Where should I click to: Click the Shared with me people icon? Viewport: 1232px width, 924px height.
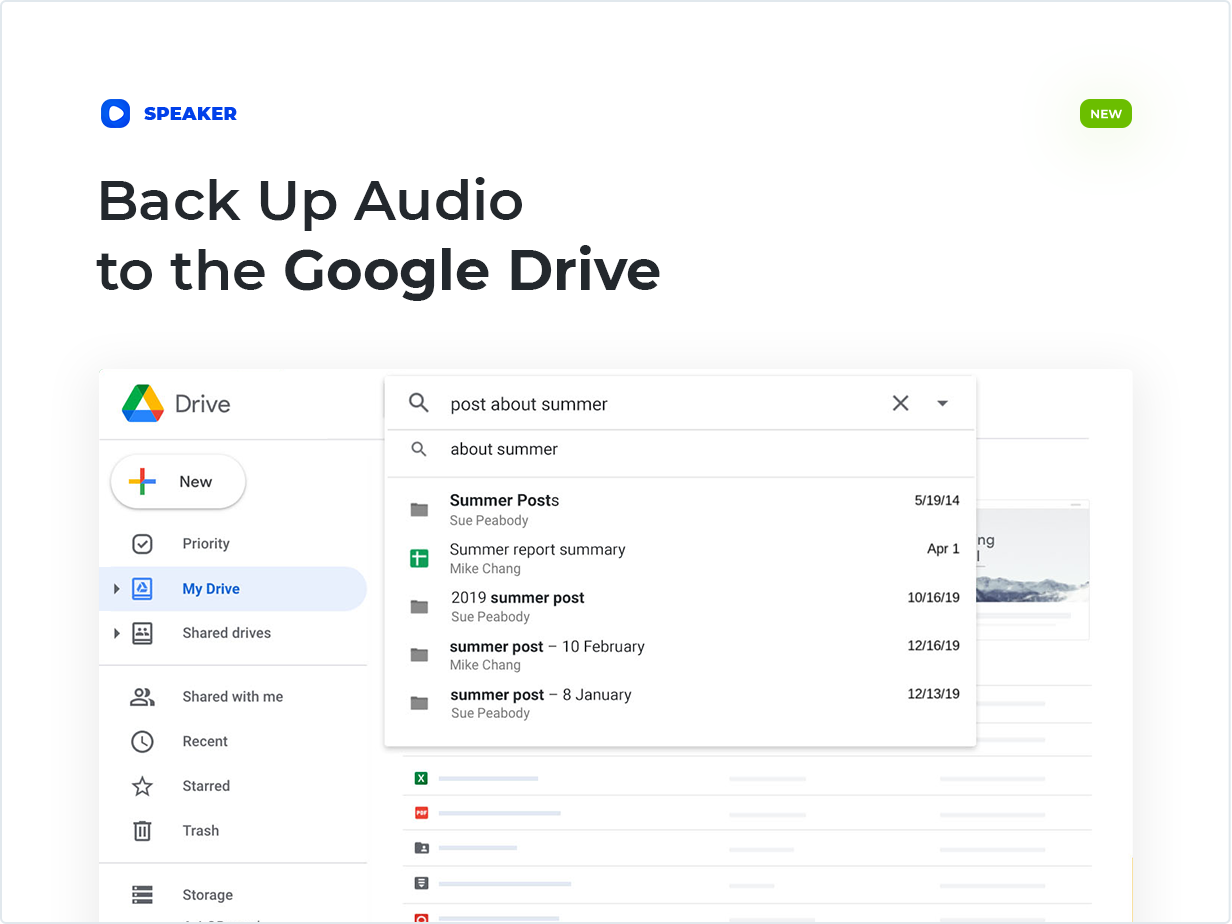pyautogui.click(x=142, y=697)
